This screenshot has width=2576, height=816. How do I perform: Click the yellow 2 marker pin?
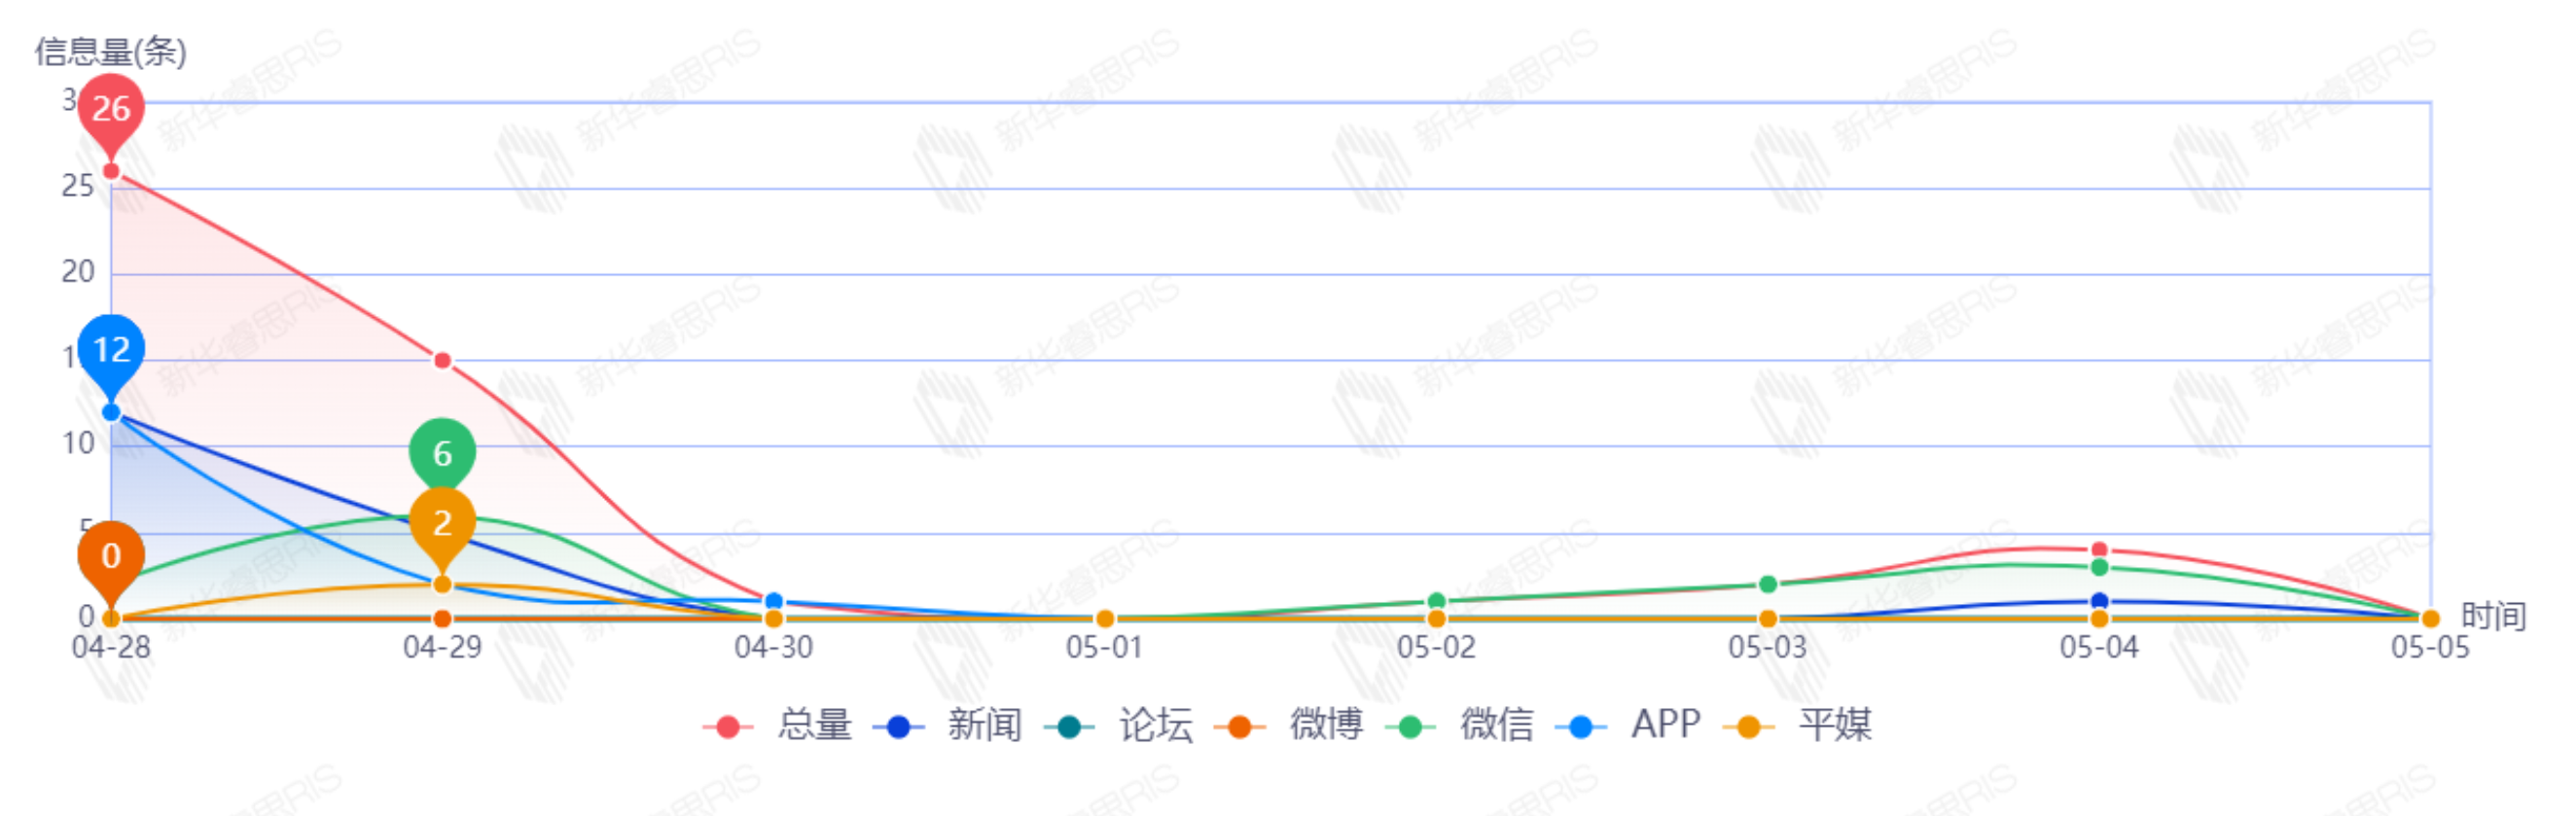pyautogui.click(x=442, y=522)
